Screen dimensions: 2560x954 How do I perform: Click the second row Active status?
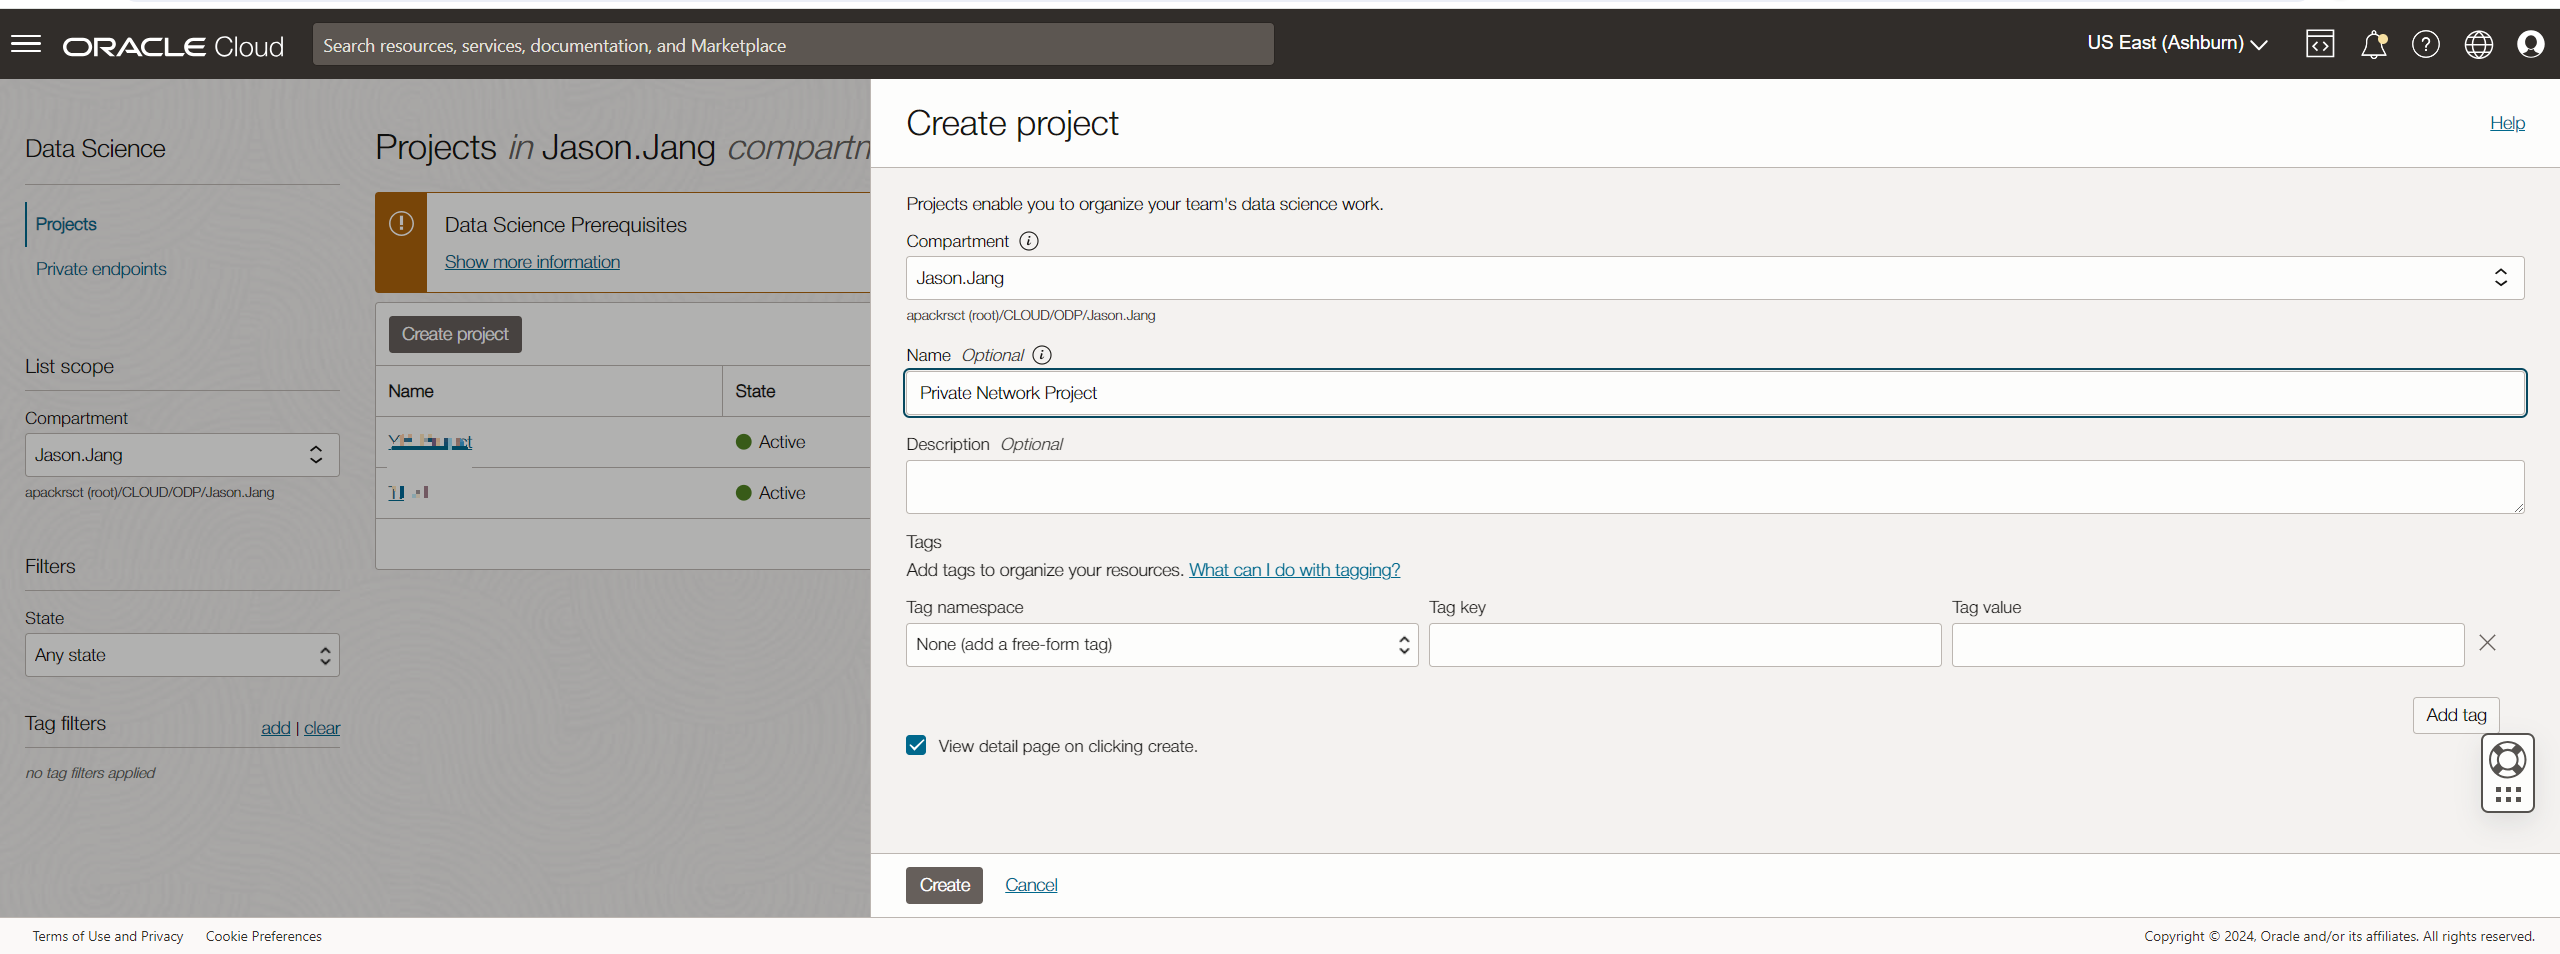pos(770,493)
